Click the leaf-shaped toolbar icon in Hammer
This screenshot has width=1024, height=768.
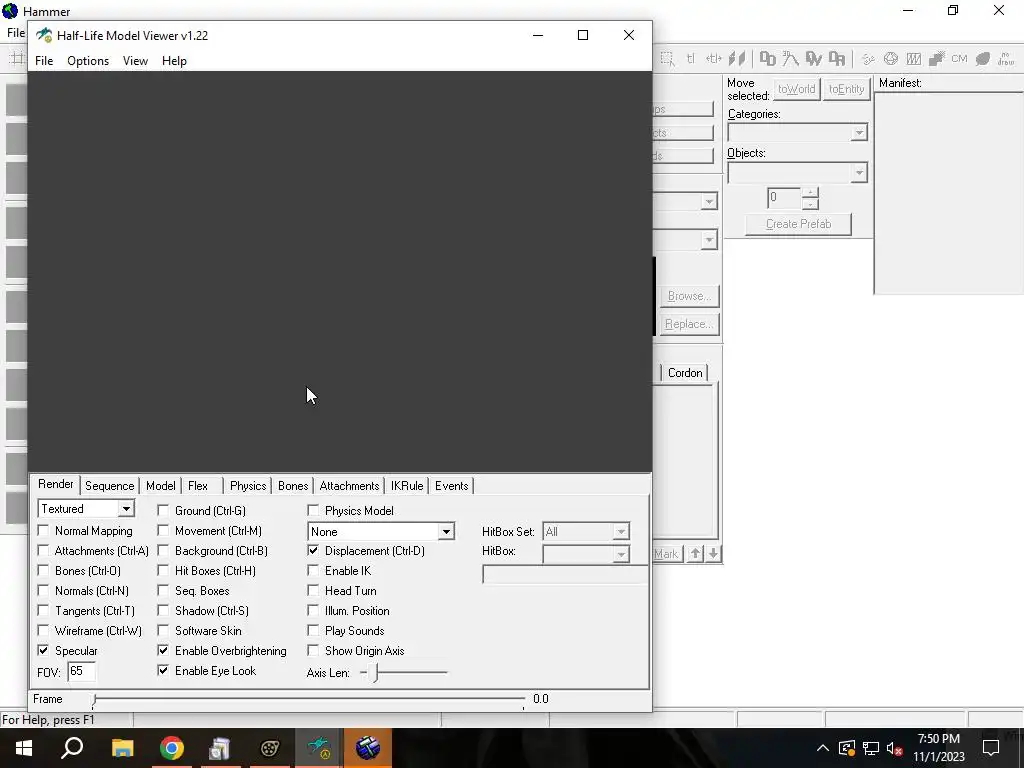click(983, 59)
